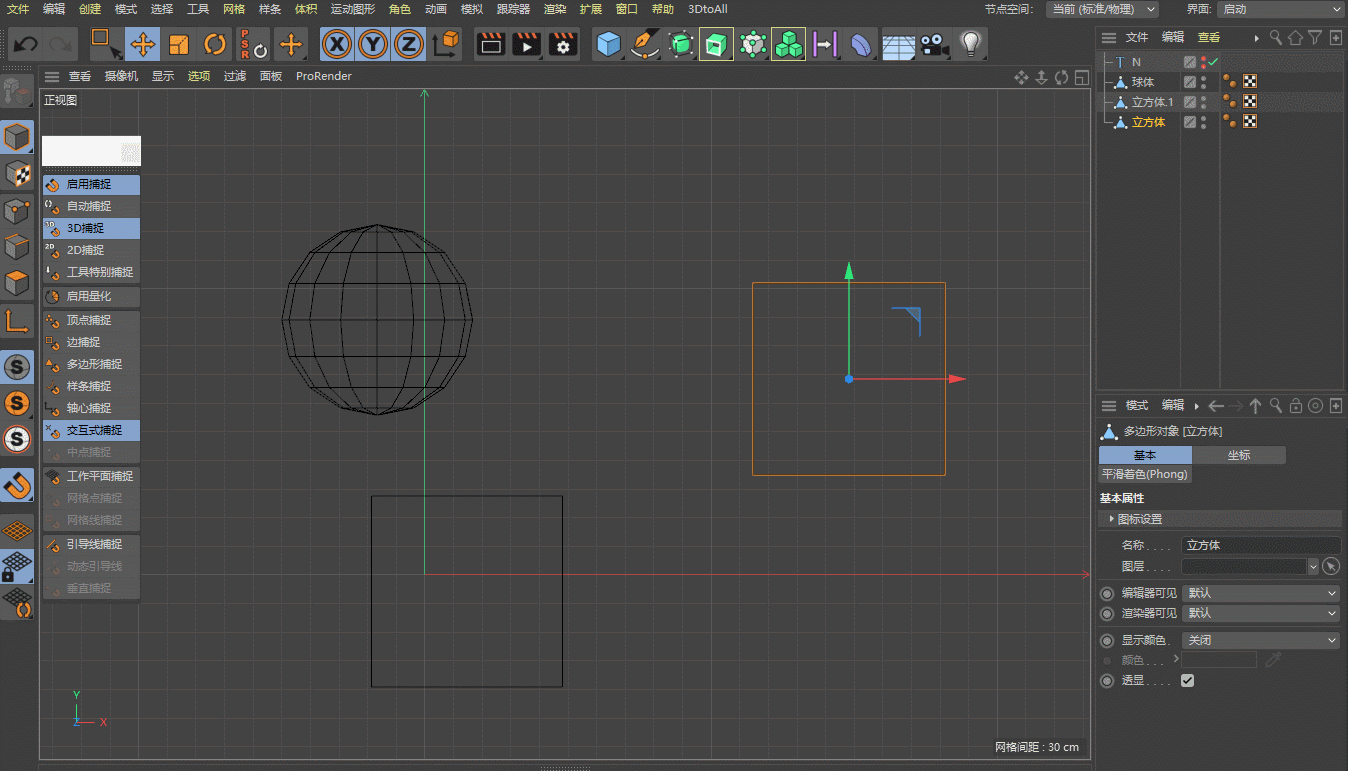Click the 平滑着色(Phong) button

[x=1145, y=474]
